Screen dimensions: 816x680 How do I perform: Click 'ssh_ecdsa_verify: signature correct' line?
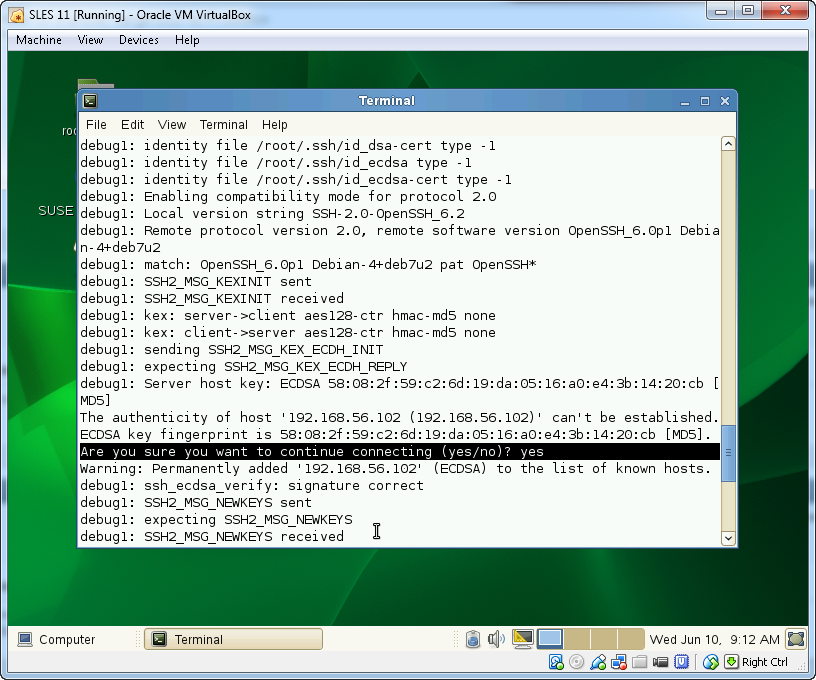point(252,486)
